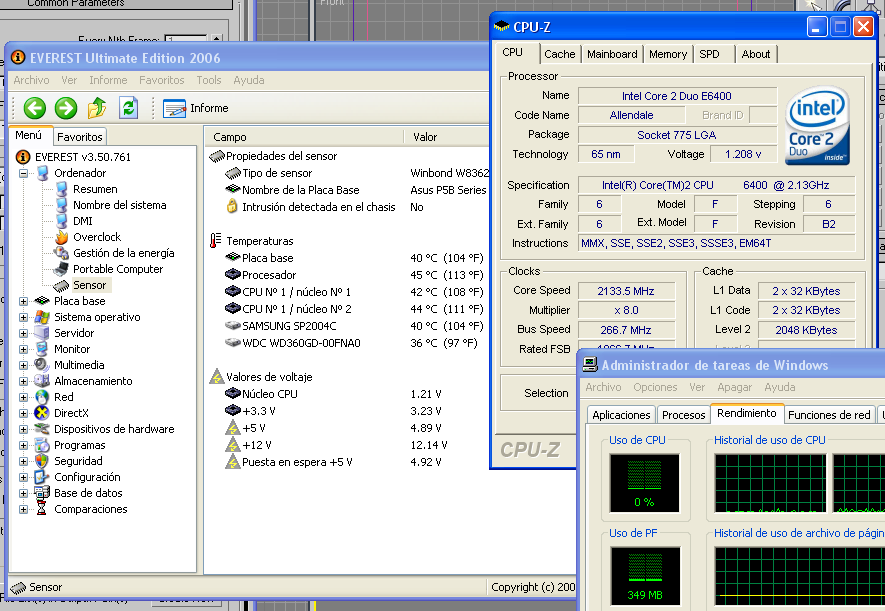Expand the Red node
885x611 pixels.
click(x=23, y=397)
